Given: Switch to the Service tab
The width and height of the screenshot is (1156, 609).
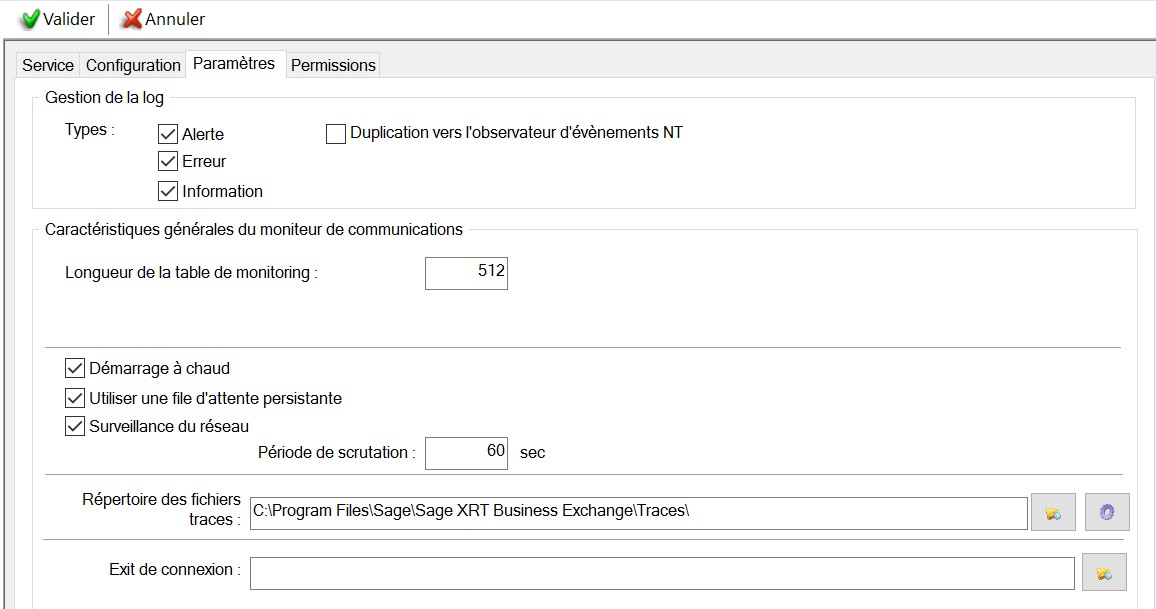Looking at the screenshot, I should (x=48, y=65).
